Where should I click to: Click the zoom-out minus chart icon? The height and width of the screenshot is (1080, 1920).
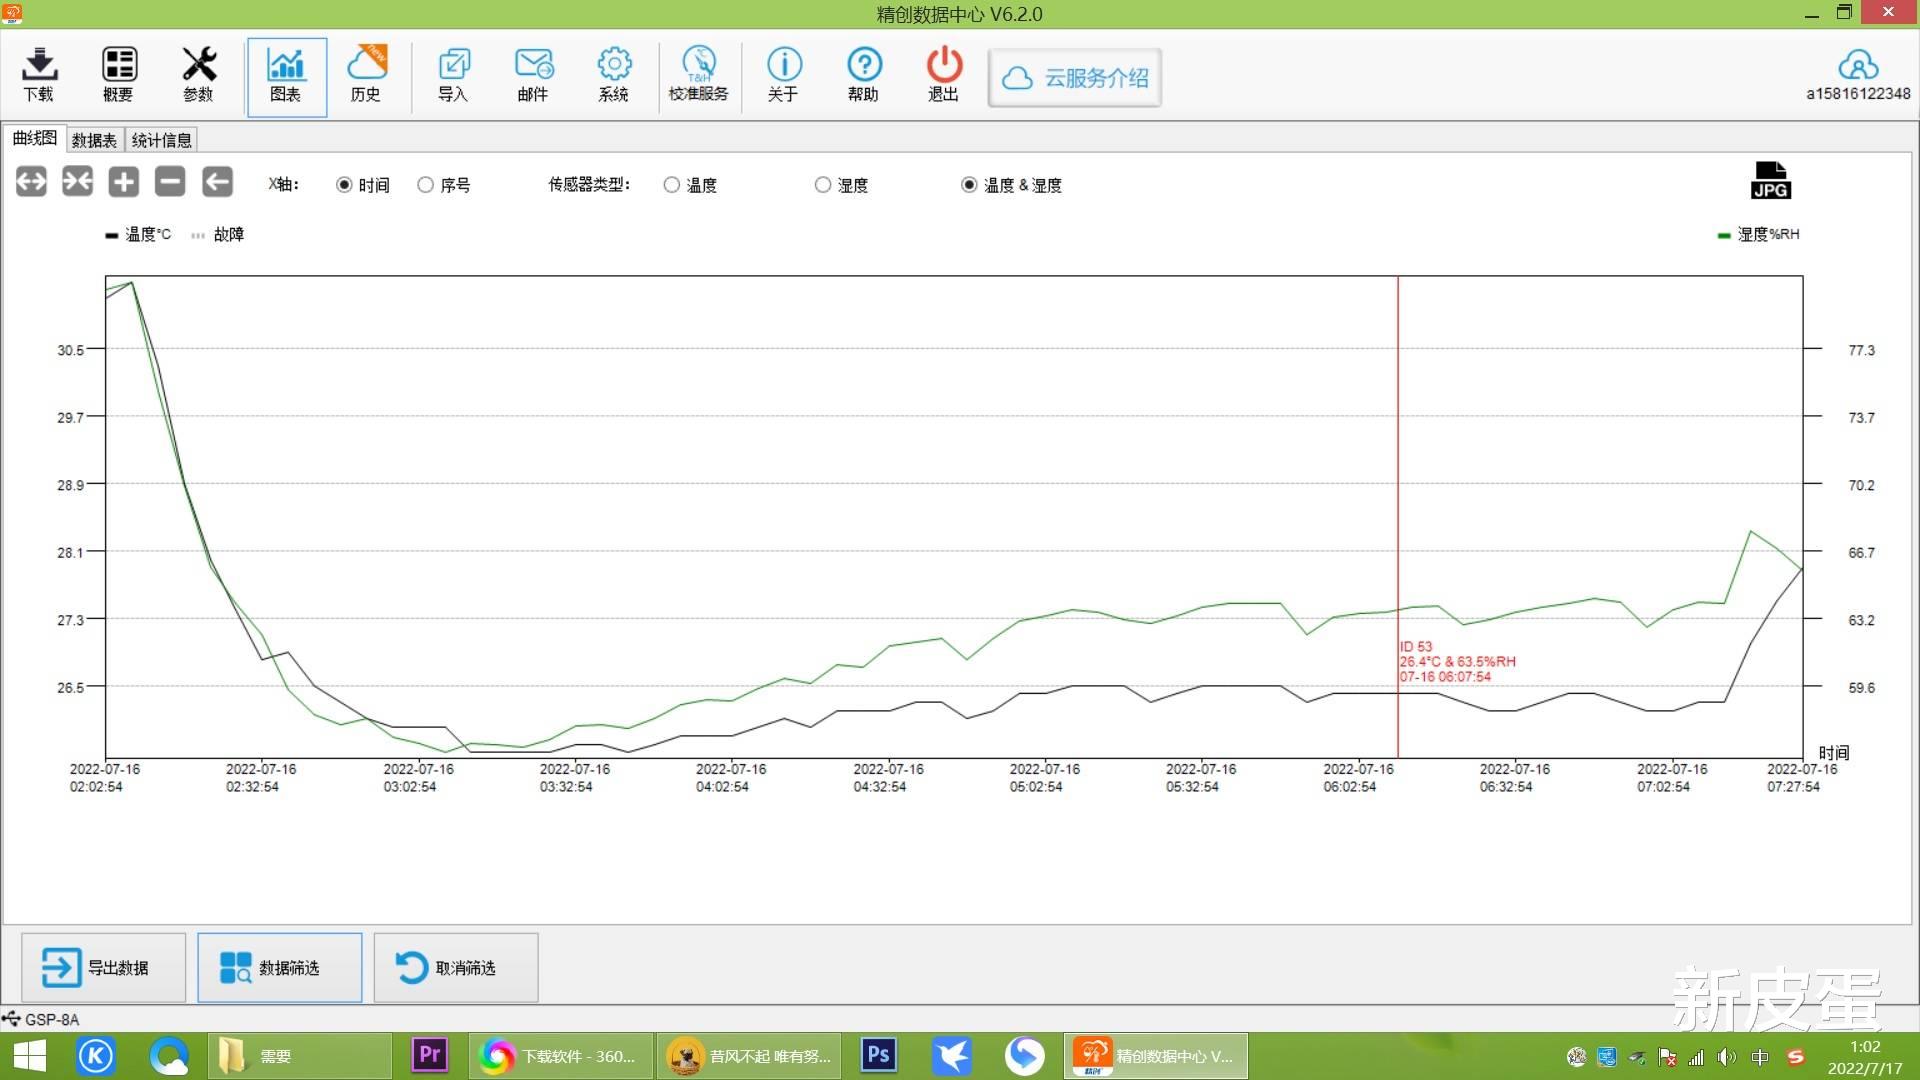[170, 182]
